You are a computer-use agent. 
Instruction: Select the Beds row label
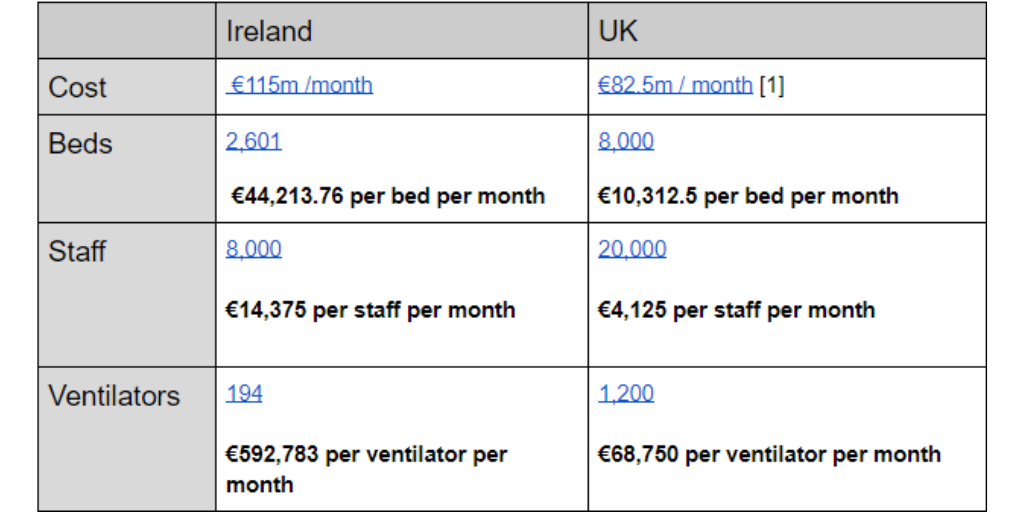(80, 144)
